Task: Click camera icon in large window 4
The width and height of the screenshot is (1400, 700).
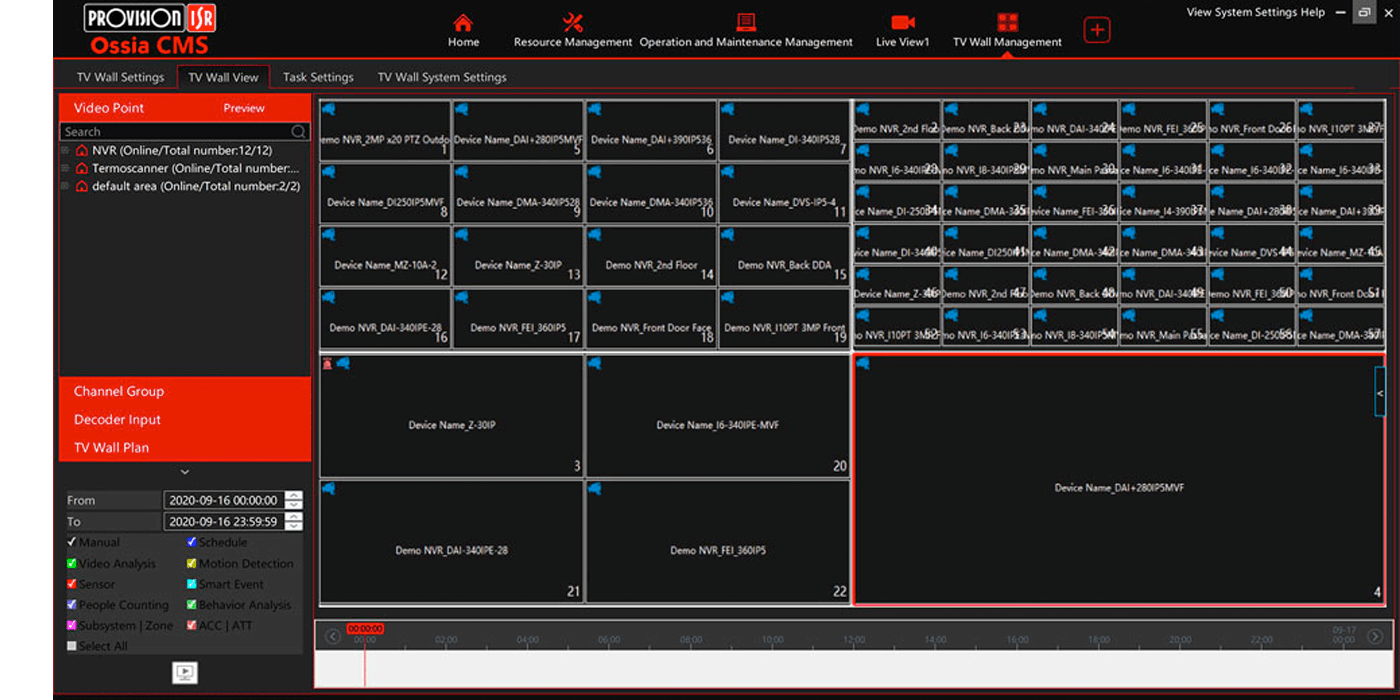Action: pyautogui.click(x=863, y=364)
